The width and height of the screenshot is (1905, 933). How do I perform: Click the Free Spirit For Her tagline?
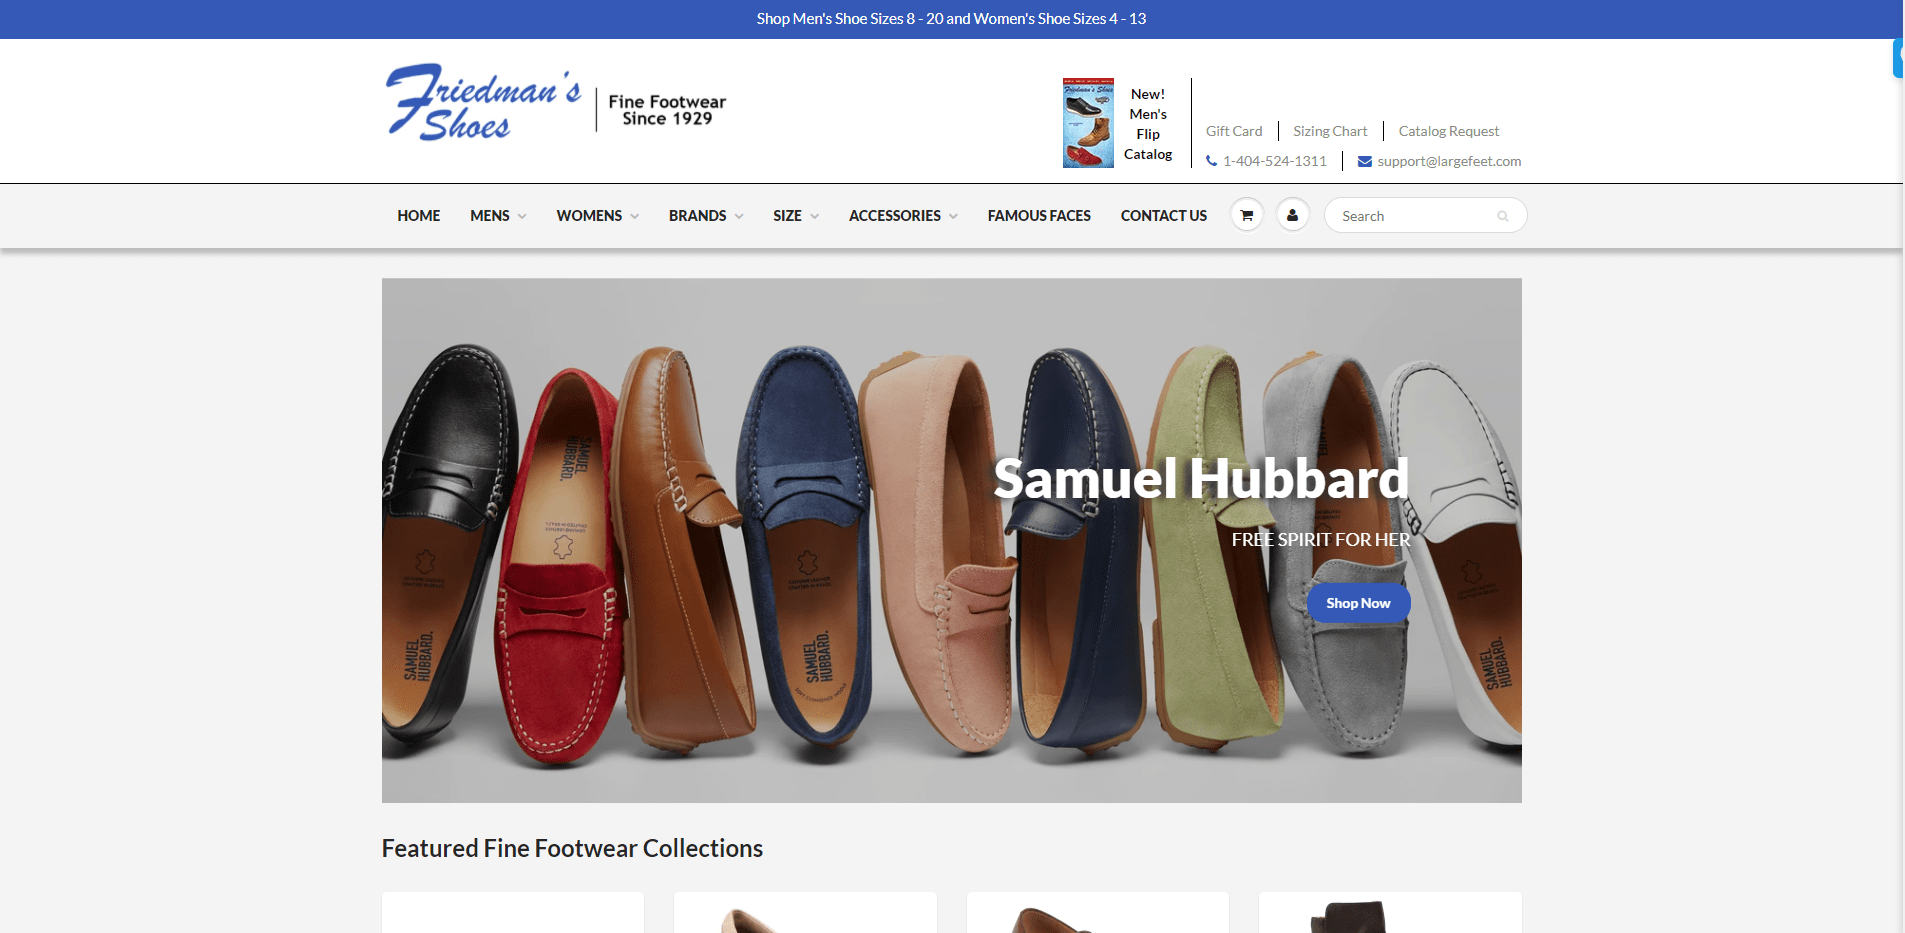tap(1321, 540)
